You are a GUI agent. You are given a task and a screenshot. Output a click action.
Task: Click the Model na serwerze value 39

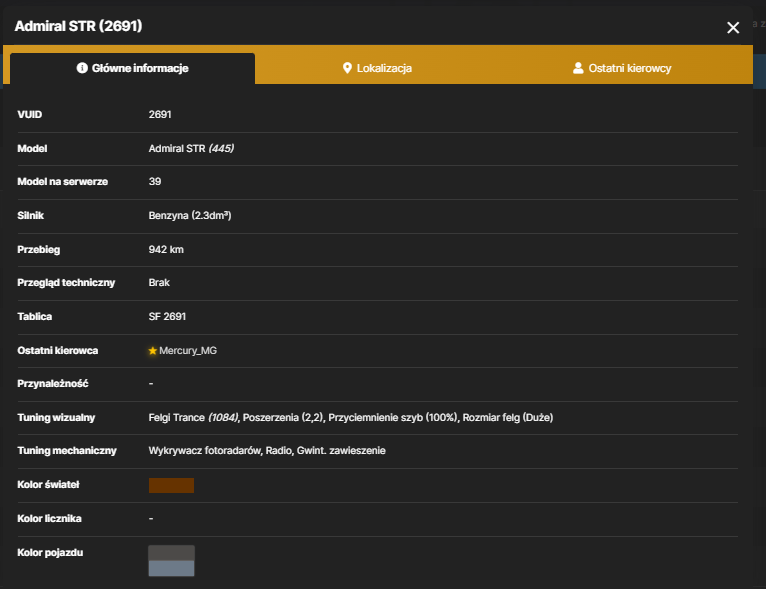[155, 182]
